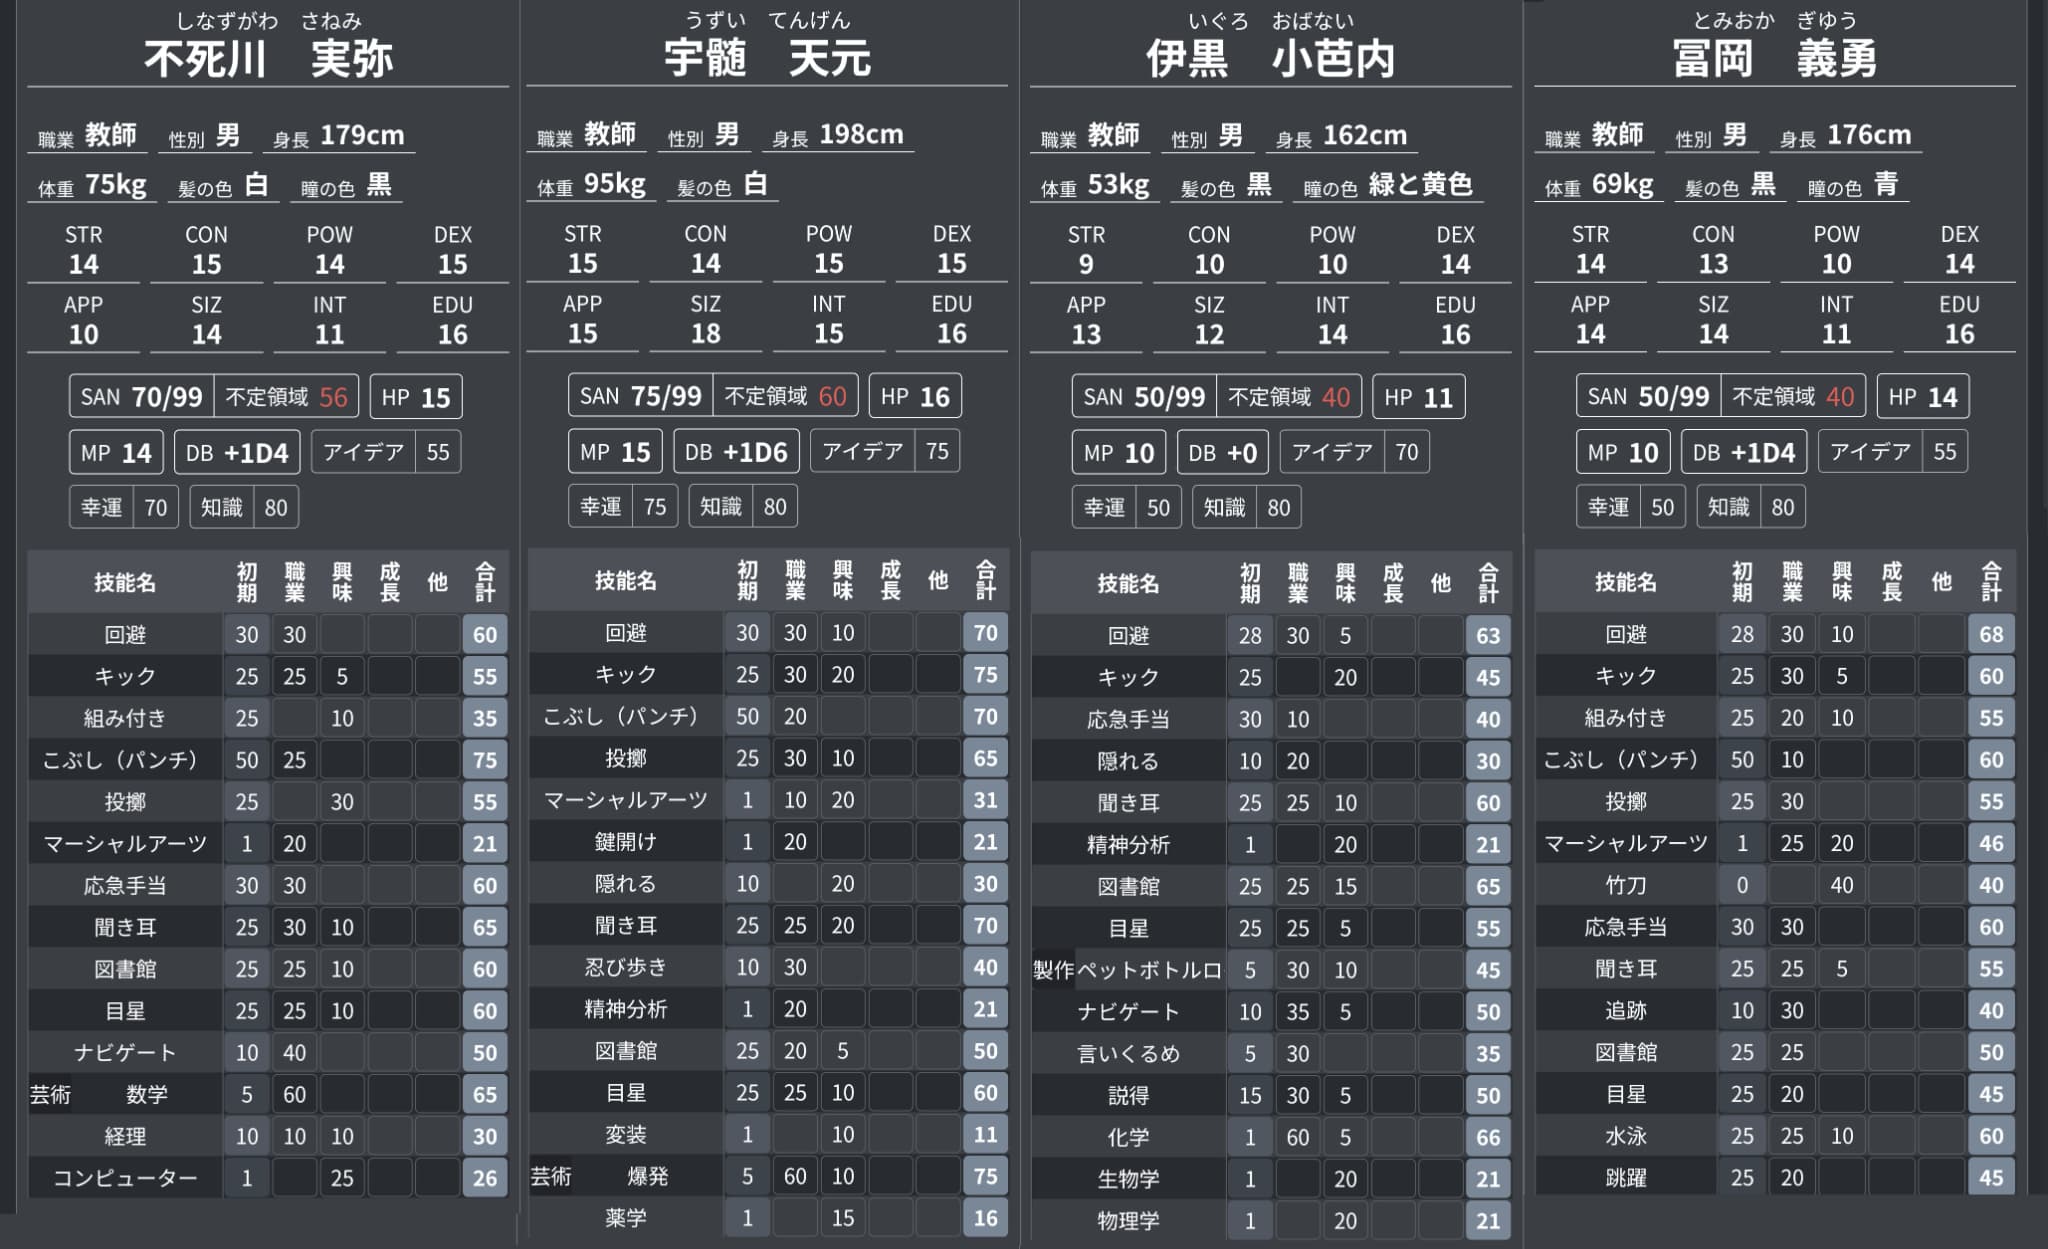2048x1249 pixels.
Task: Click the 緑と黄色 eye color field
Action: pos(1420,185)
